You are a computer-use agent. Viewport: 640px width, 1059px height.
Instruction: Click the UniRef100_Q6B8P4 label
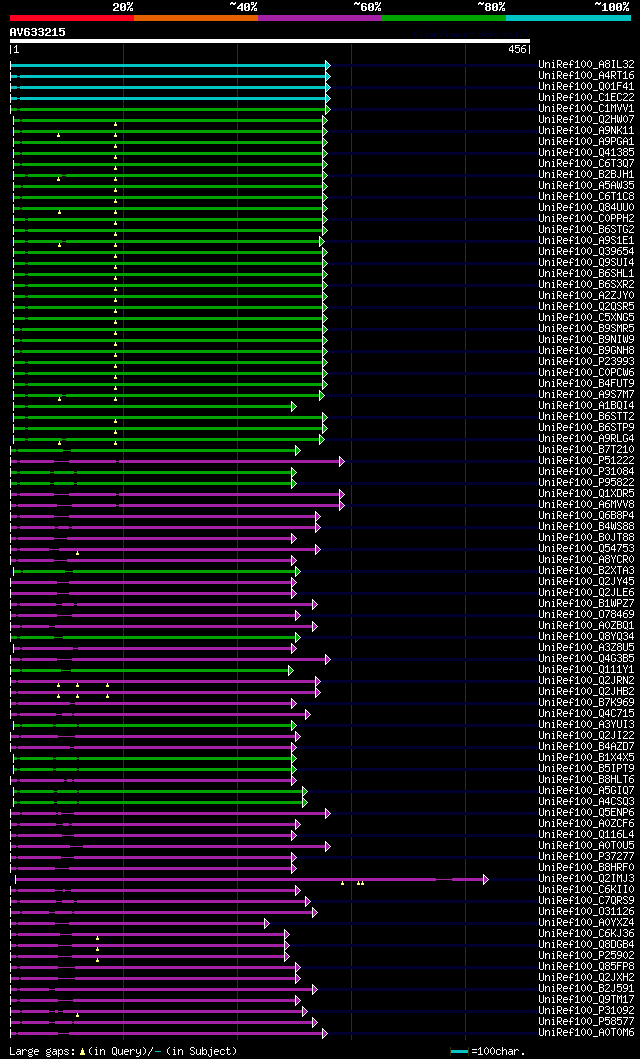tap(586, 516)
